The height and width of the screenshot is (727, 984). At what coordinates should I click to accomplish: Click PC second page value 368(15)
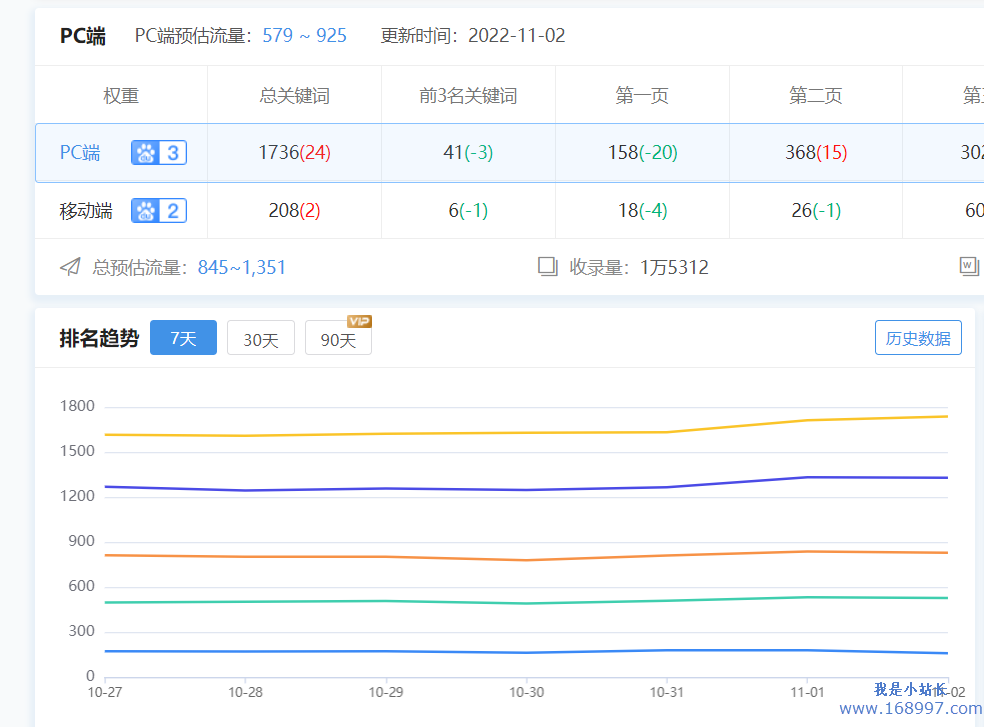point(816,153)
